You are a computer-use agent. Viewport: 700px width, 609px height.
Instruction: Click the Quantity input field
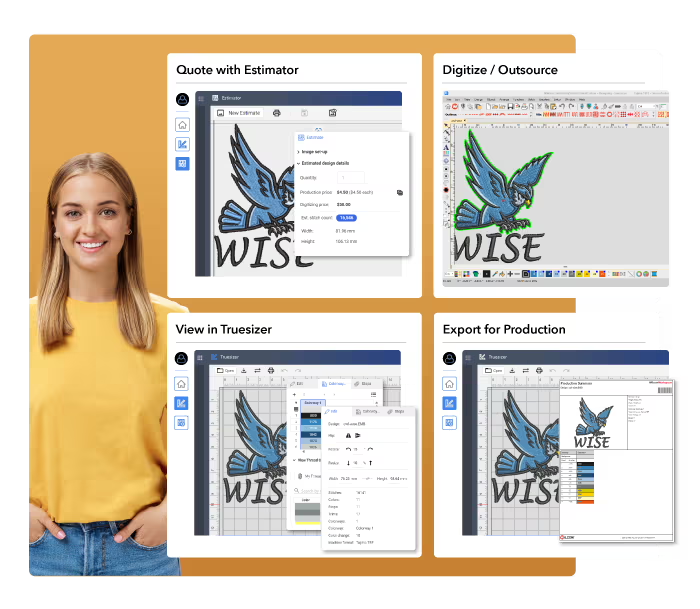[x=350, y=178]
